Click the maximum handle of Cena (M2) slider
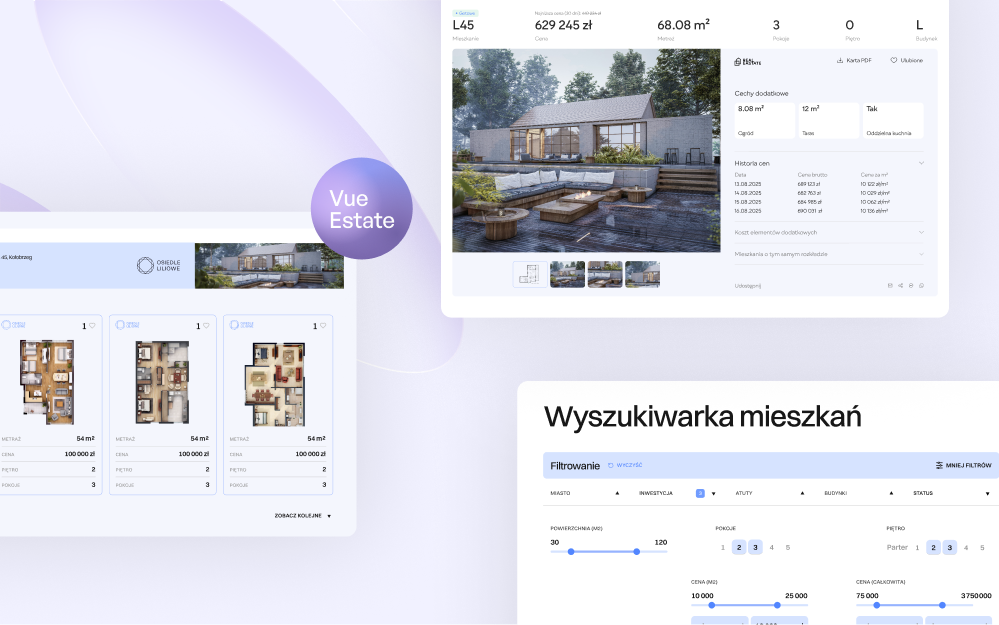The image size is (999, 625). 777,605
